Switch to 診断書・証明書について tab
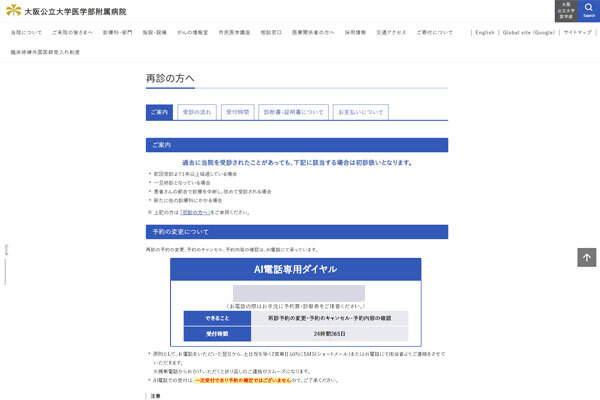Image resolution: width=600 pixels, height=400 pixels. 293,112
